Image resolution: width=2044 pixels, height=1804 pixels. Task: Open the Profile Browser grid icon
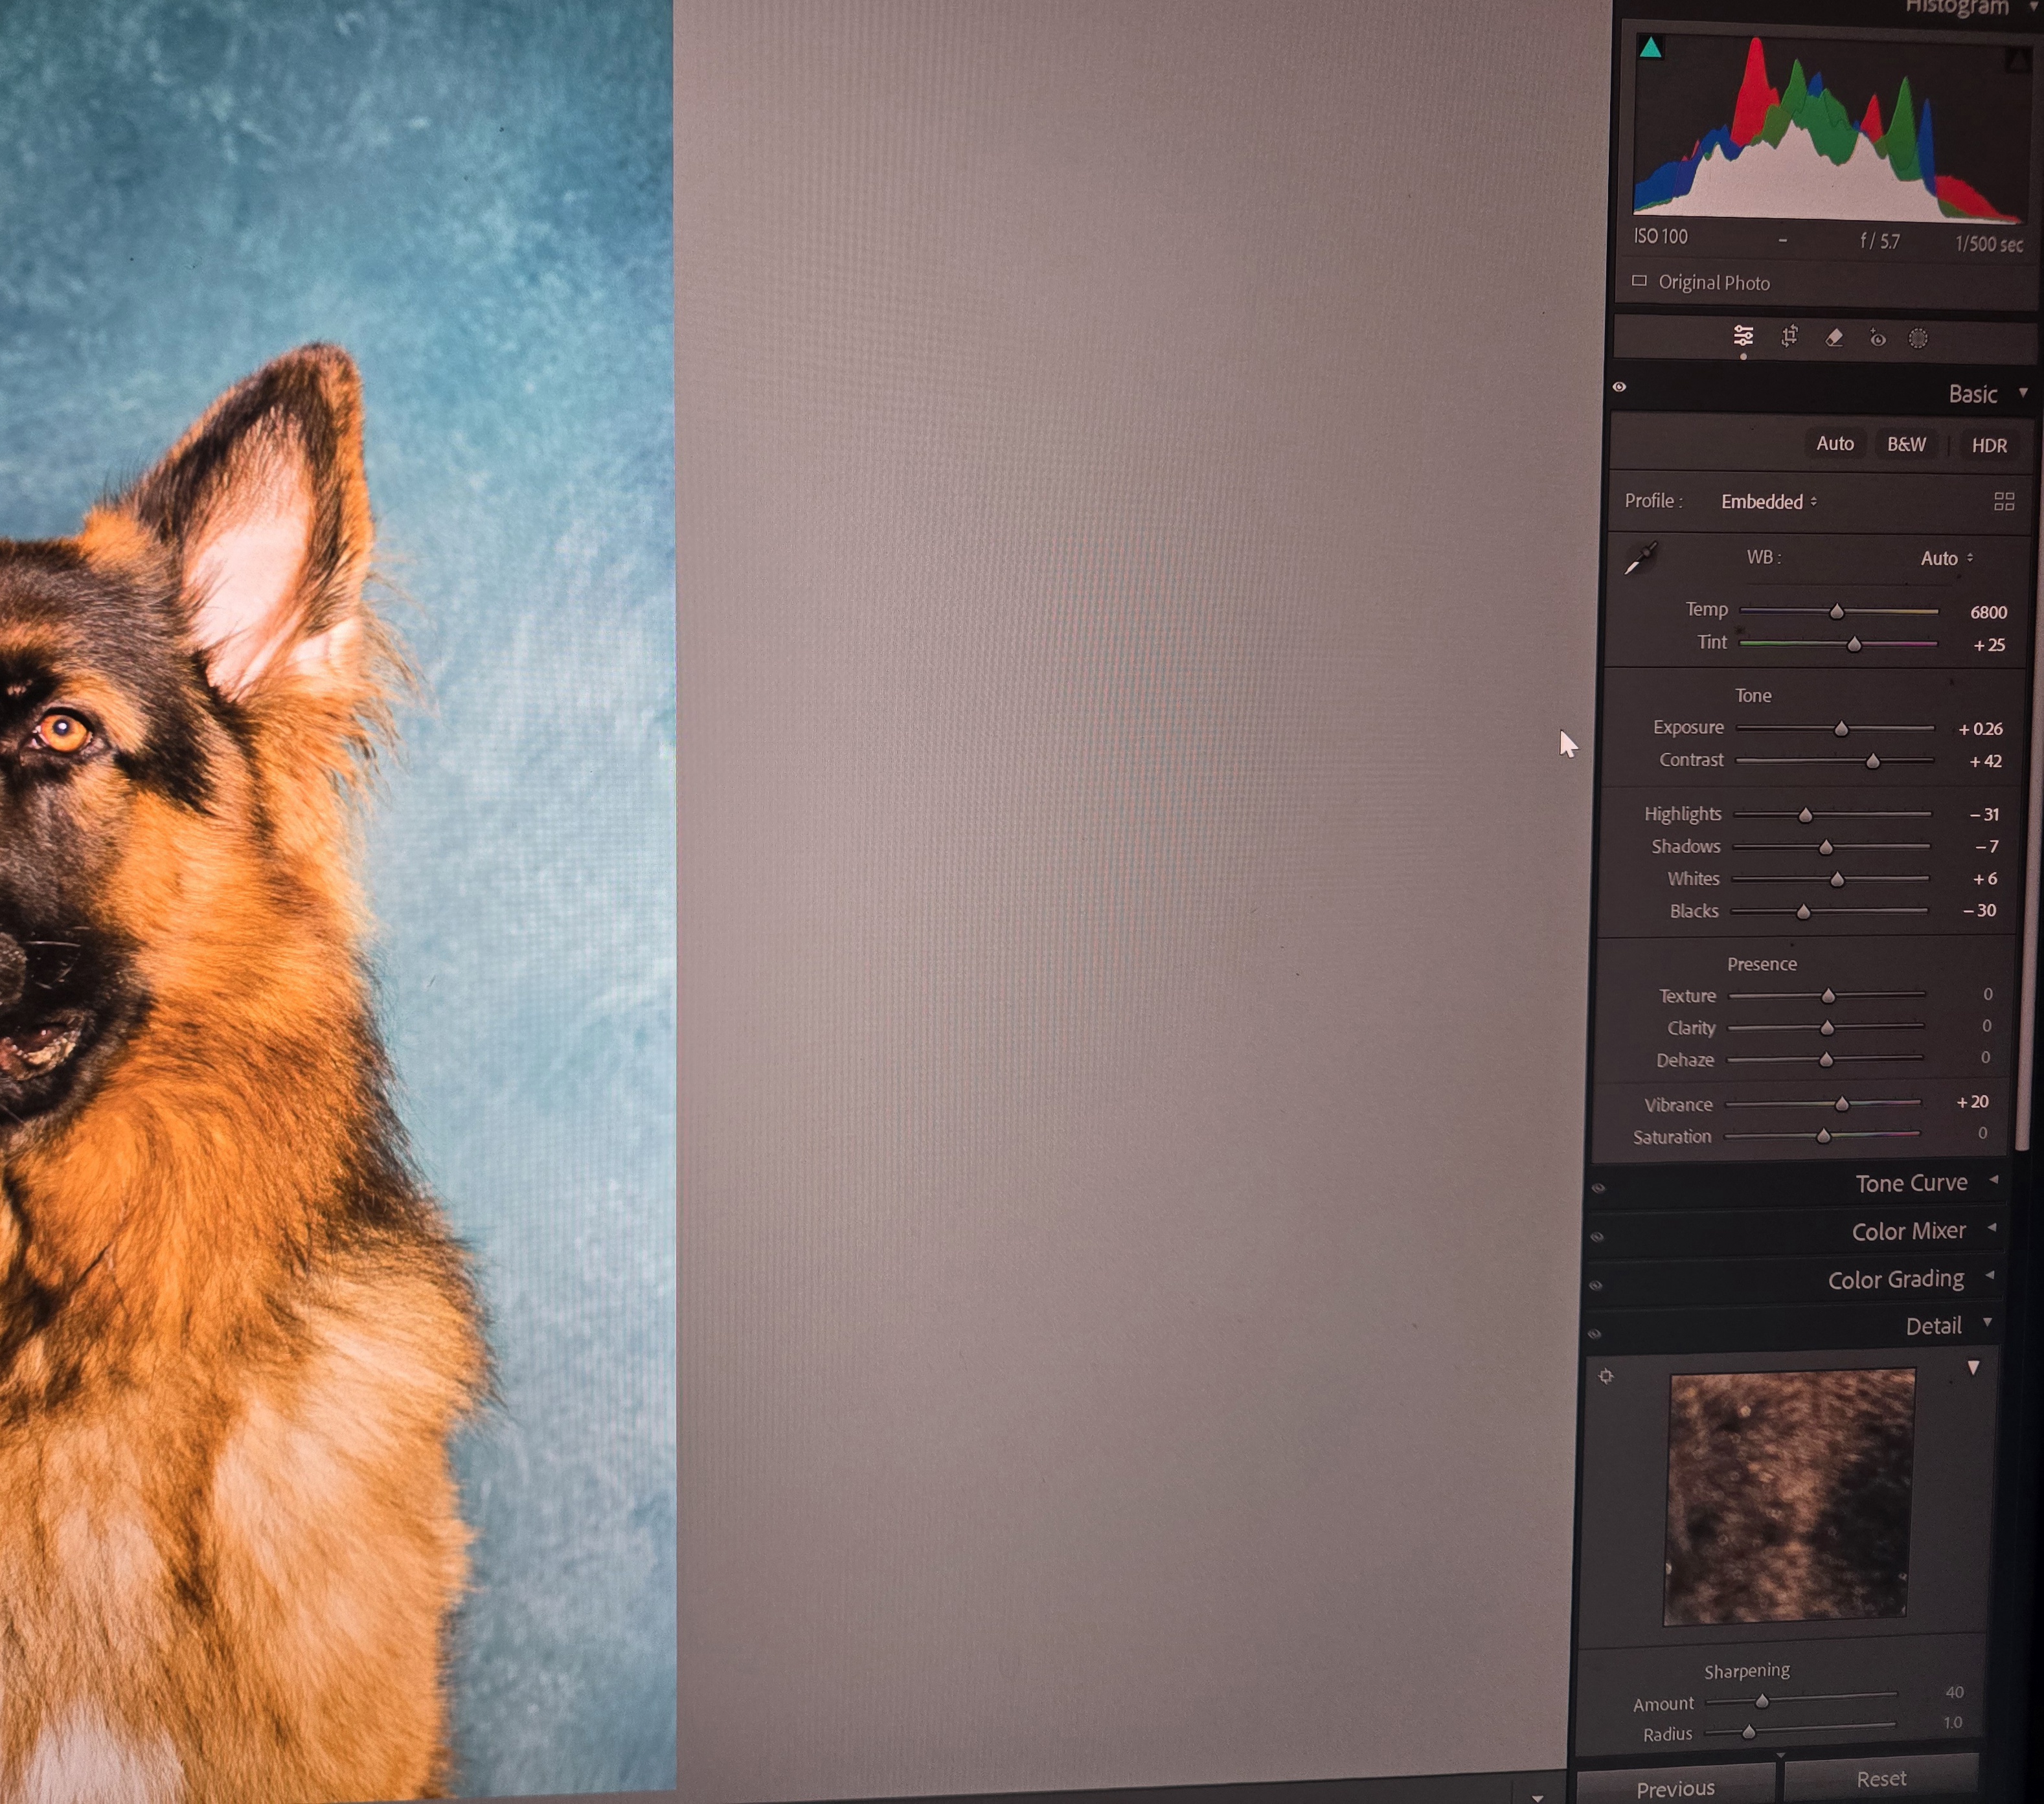click(2003, 502)
